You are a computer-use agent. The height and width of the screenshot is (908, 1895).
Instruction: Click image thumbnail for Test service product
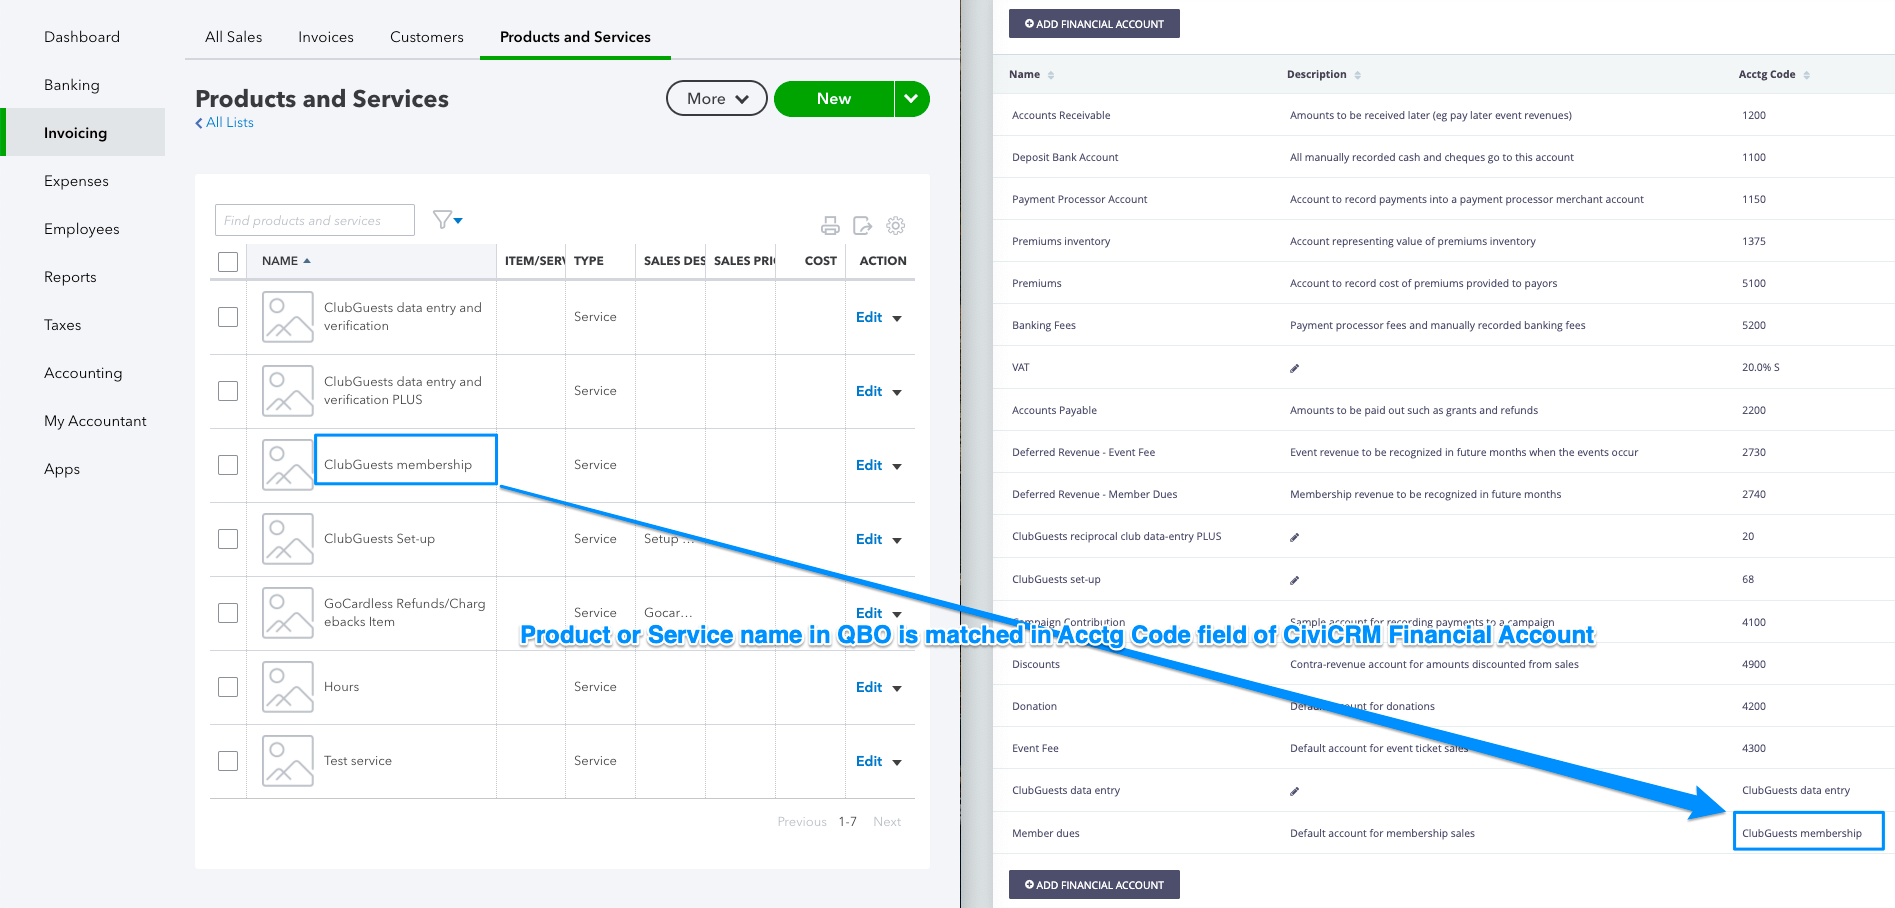(x=288, y=761)
